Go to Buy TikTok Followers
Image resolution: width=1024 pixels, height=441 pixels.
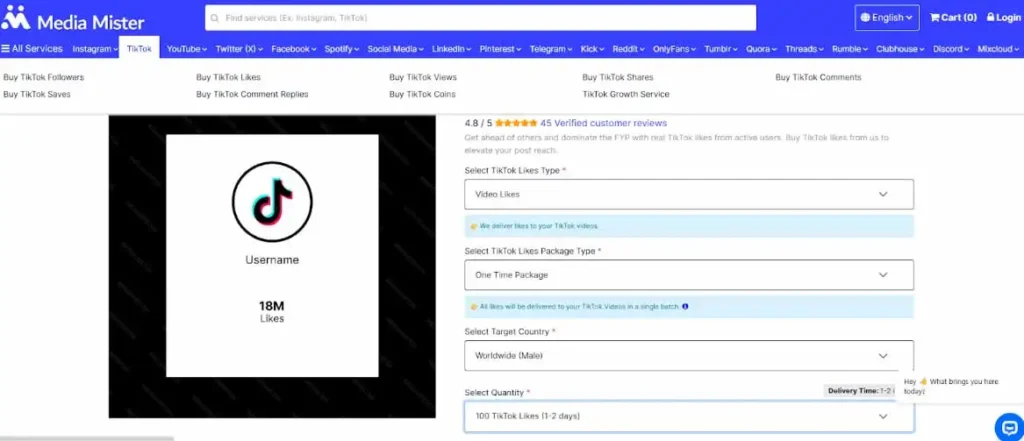(44, 77)
